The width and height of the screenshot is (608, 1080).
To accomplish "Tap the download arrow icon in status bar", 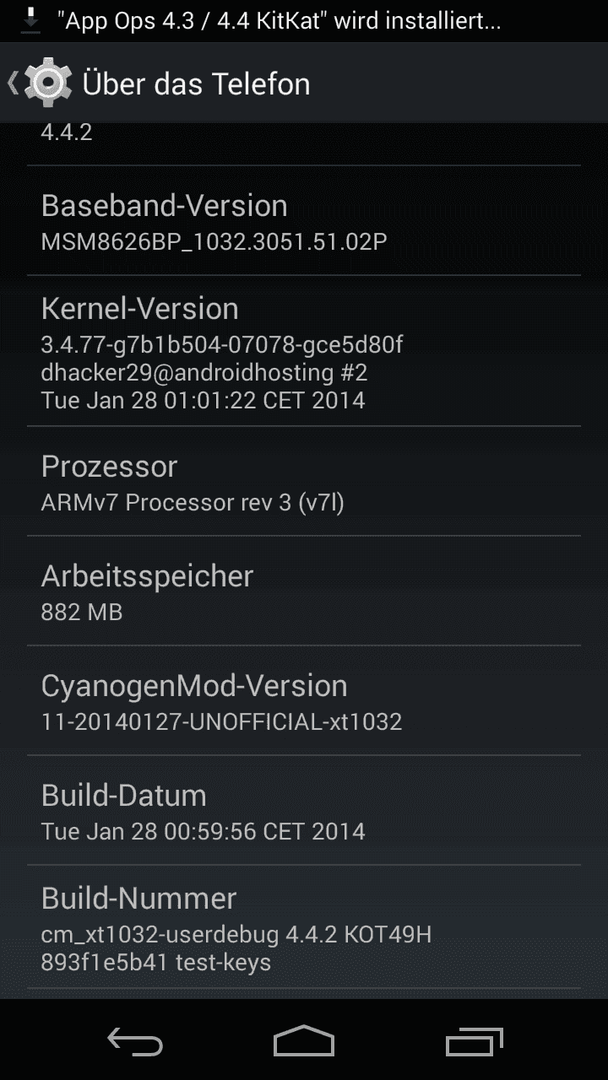I will point(30,21).
